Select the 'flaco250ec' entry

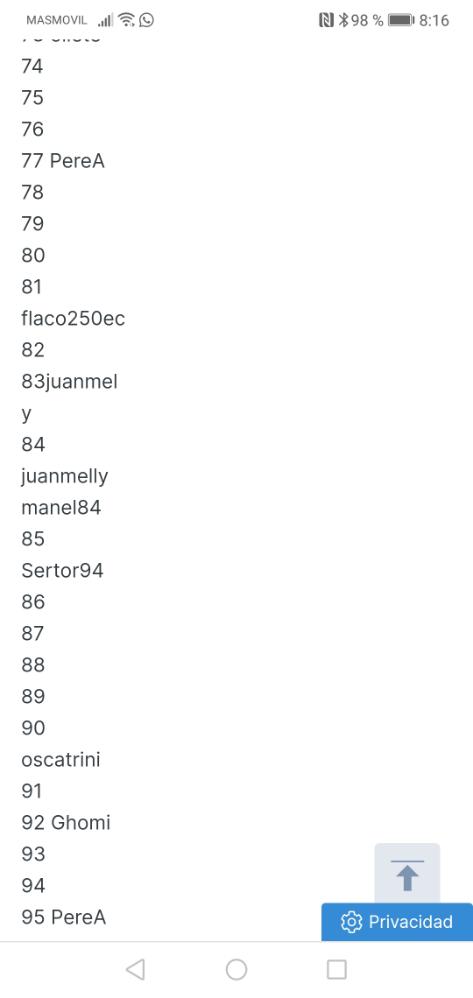(x=73, y=318)
